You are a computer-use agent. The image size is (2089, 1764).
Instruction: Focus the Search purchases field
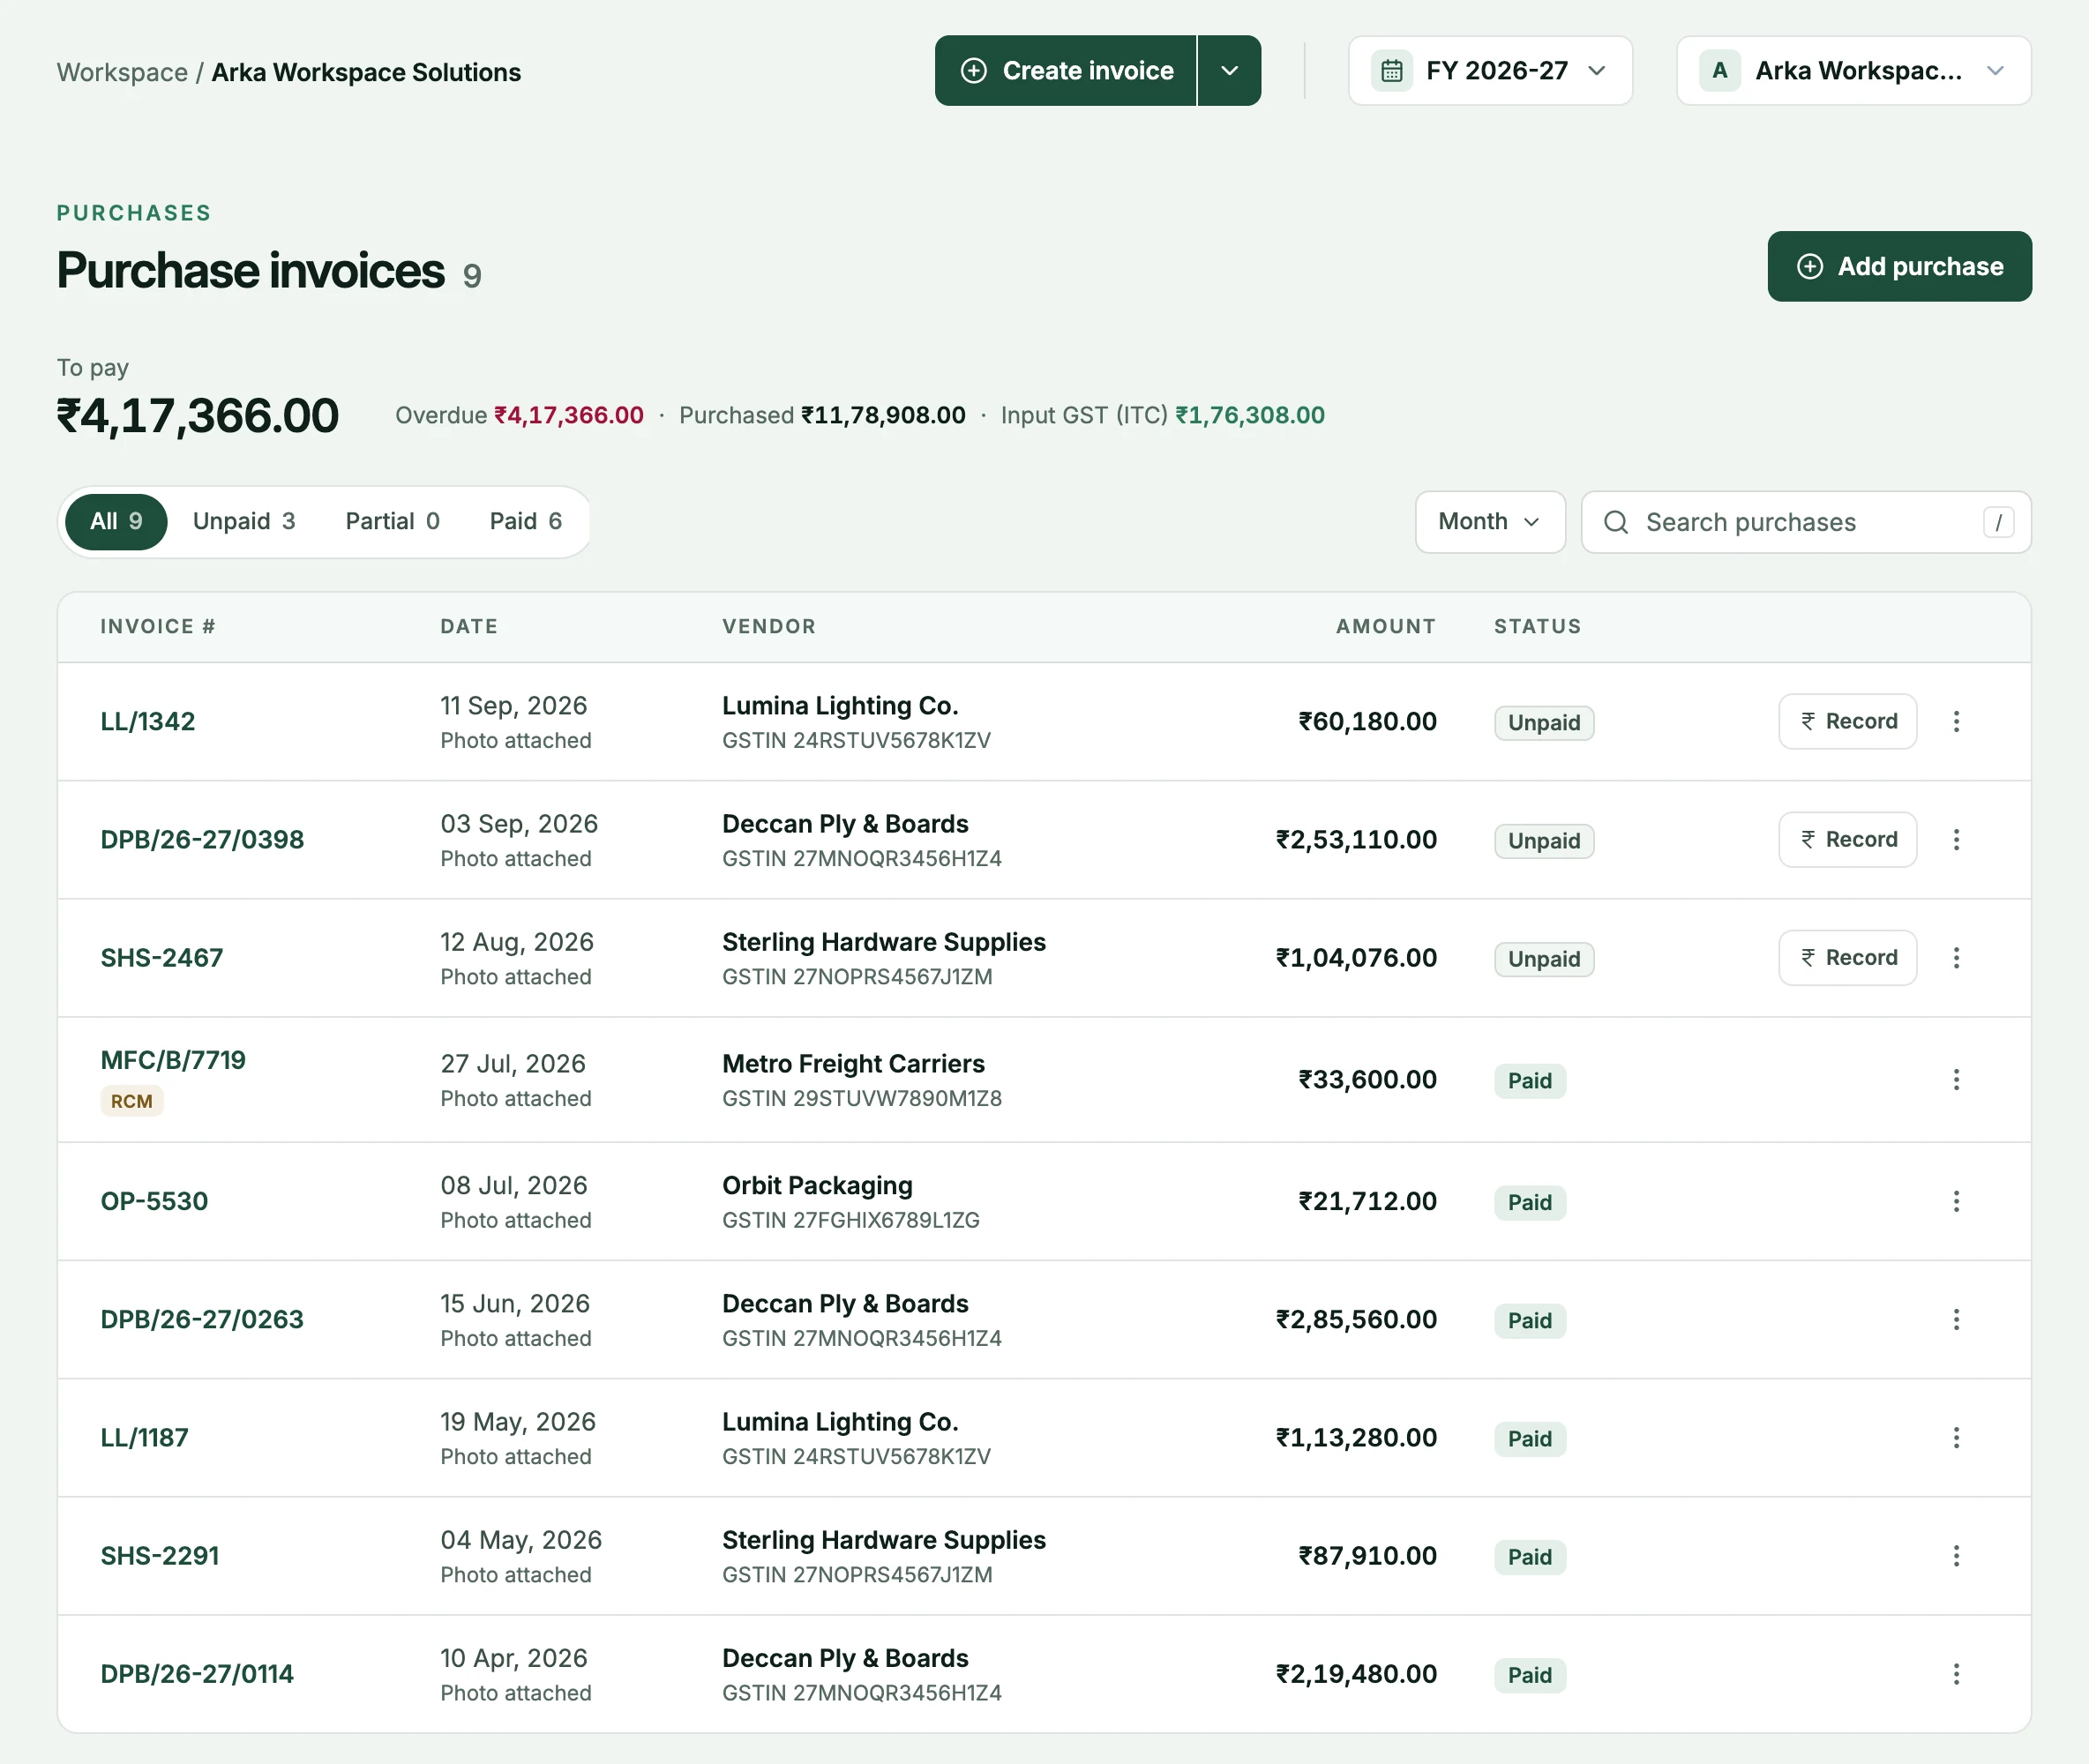click(1805, 522)
